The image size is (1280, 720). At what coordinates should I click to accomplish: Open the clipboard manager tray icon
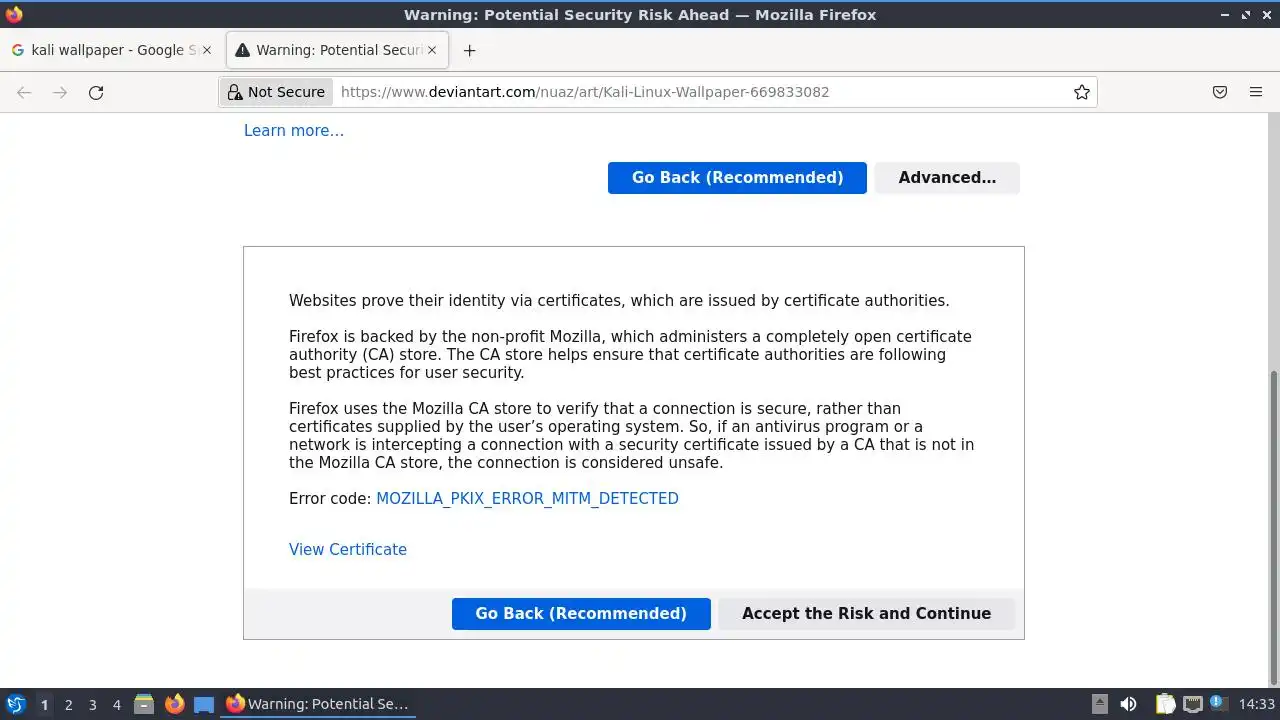tap(1165, 704)
